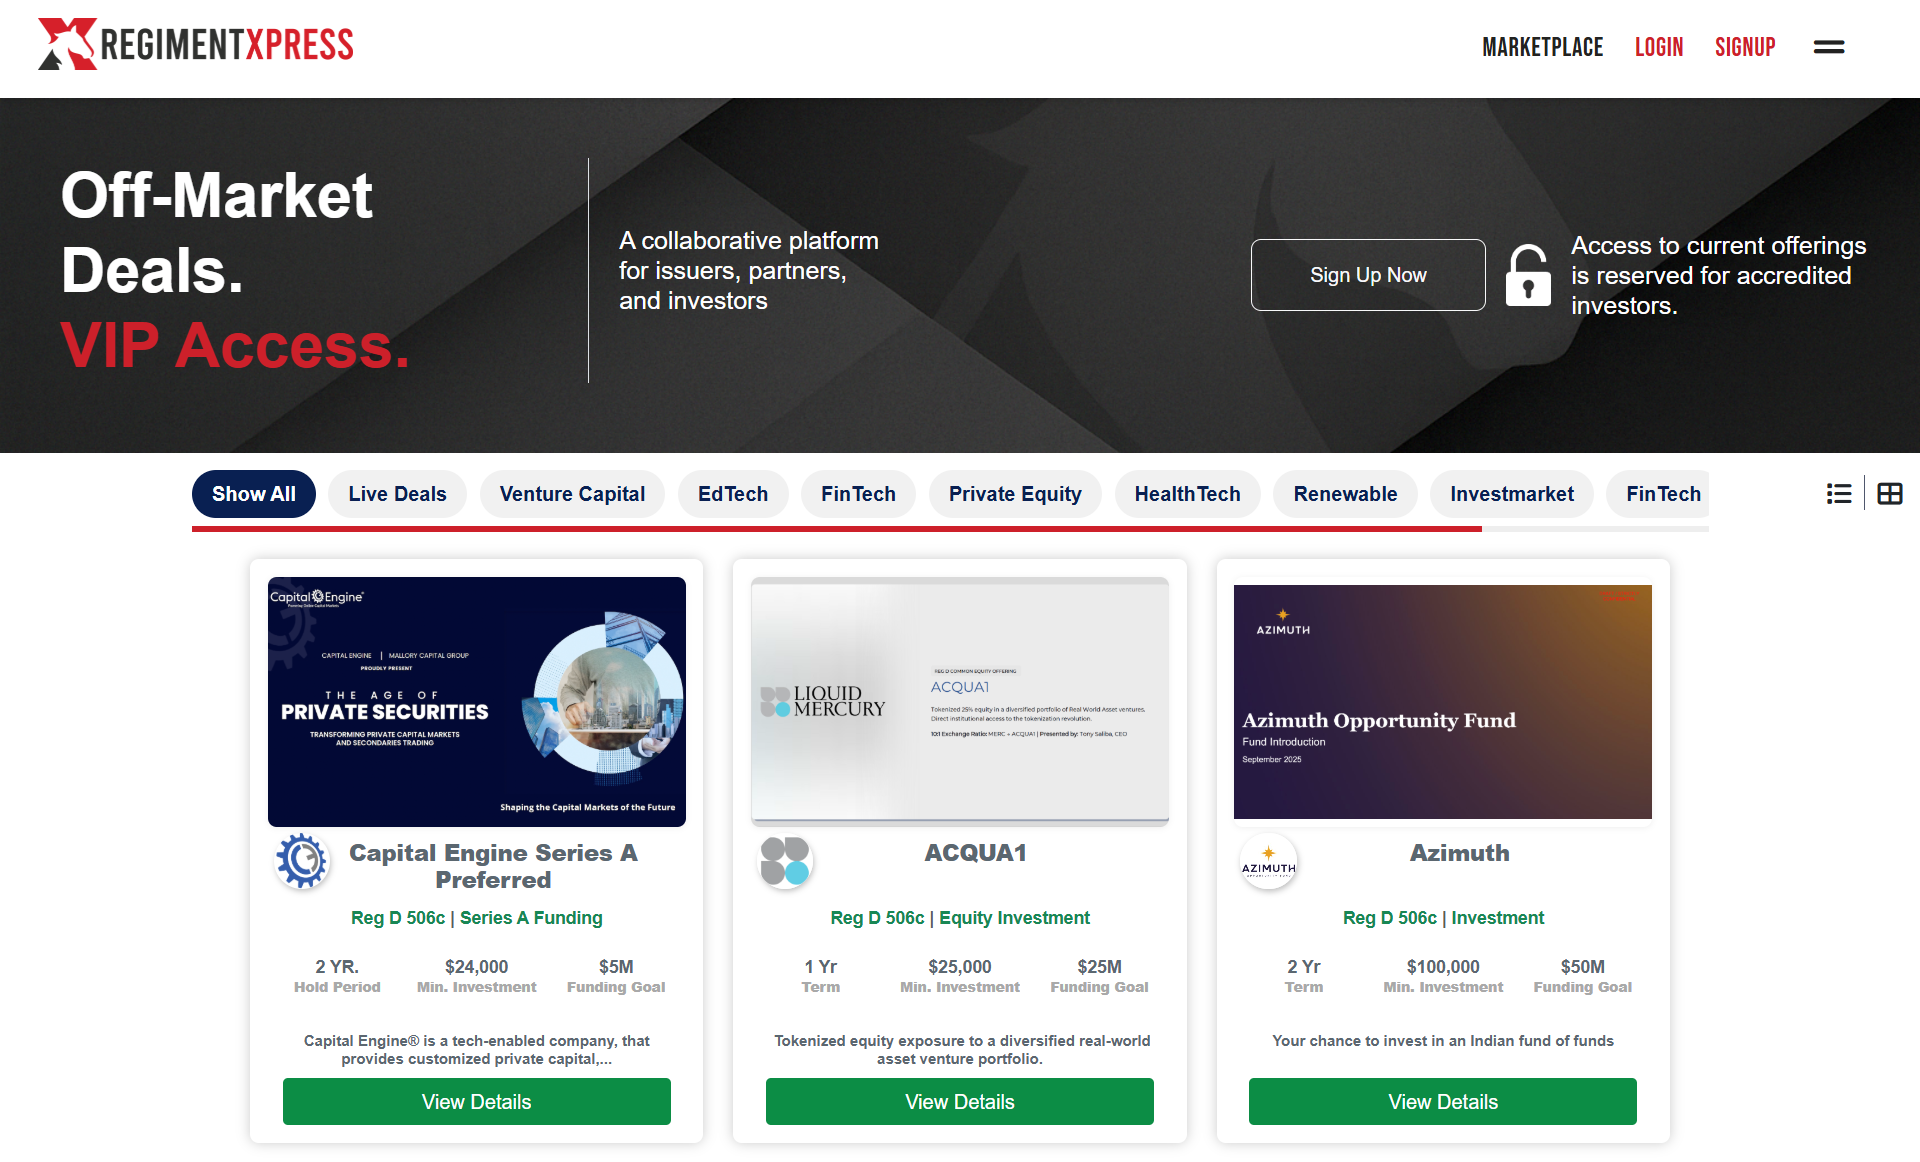Open ACQUA1 Liquid Mercury thumbnail

(960, 702)
